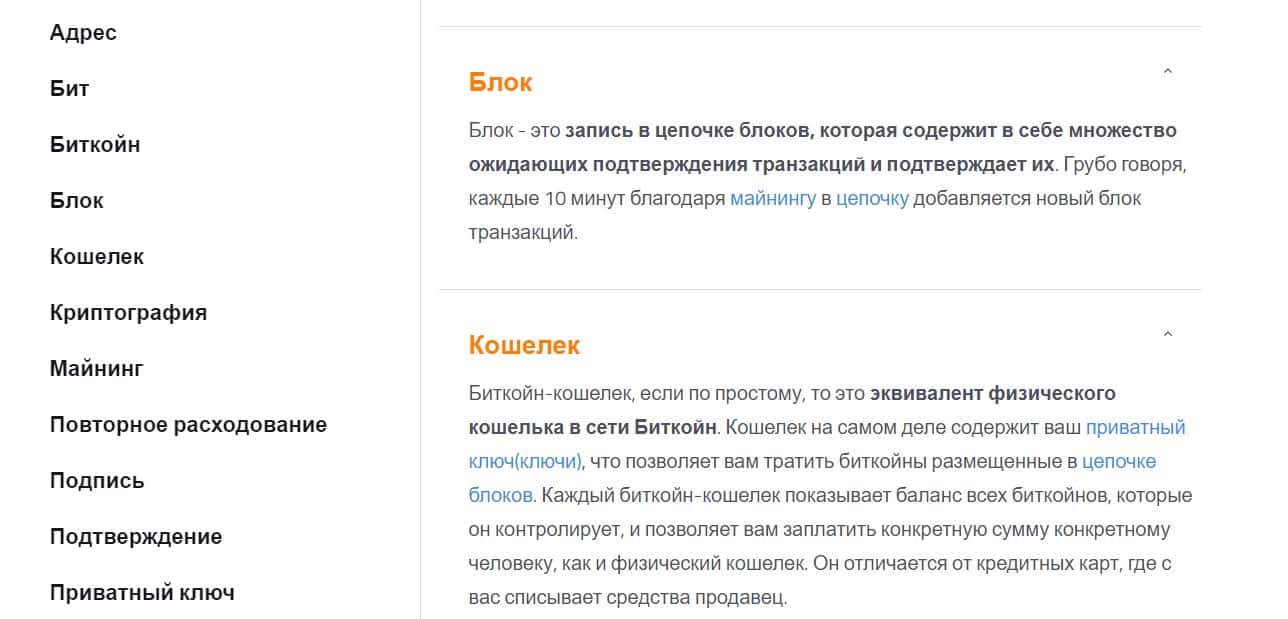Follow the цепочке блоков link
This screenshot has width=1288, height=619.
pyautogui.click(x=1119, y=462)
